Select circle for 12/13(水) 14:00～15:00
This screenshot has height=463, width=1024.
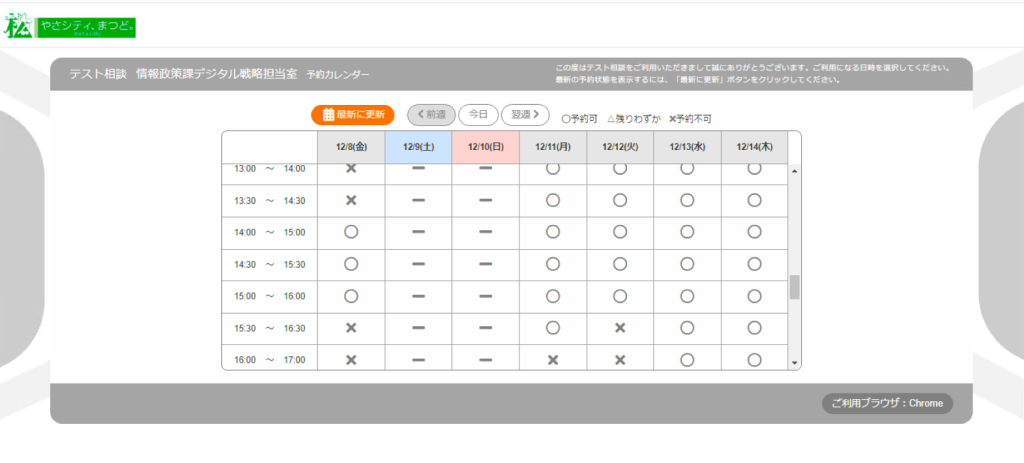(x=687, y=232)
